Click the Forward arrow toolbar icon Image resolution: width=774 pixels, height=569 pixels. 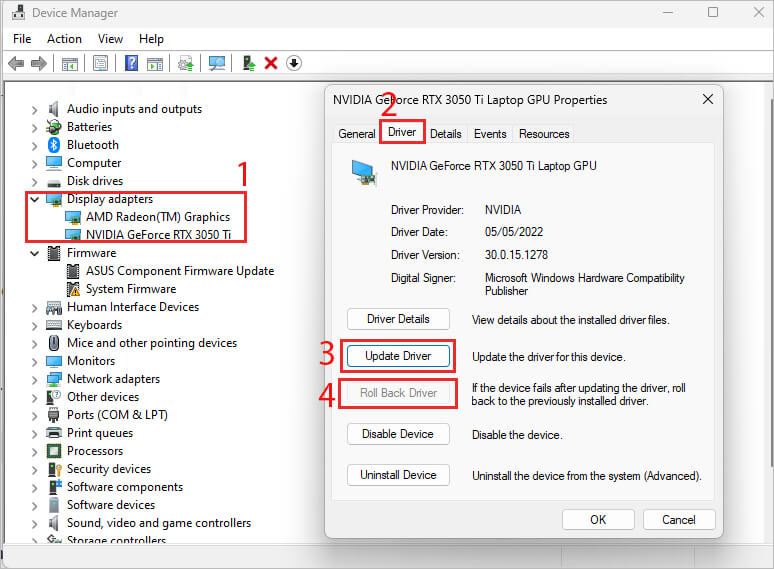(39, 63)
